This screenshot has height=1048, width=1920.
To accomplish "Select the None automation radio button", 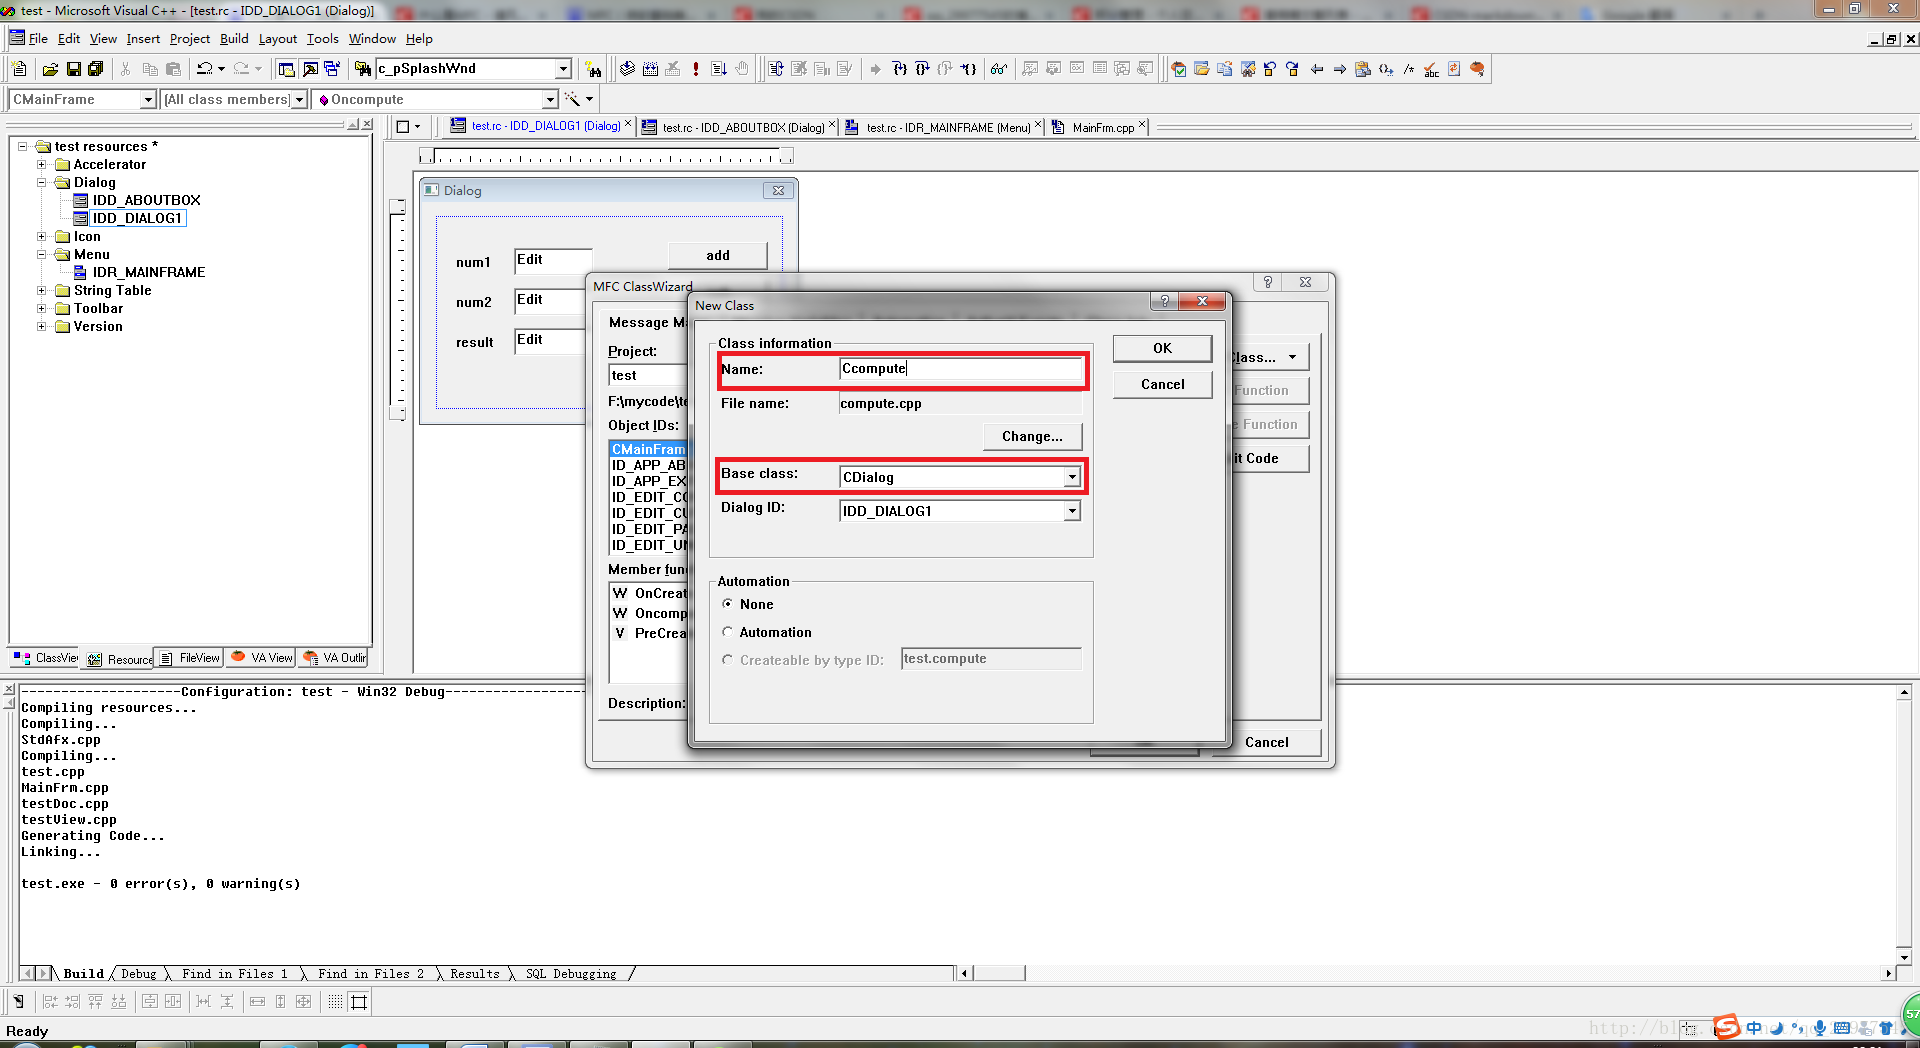I will coord(728,604).
